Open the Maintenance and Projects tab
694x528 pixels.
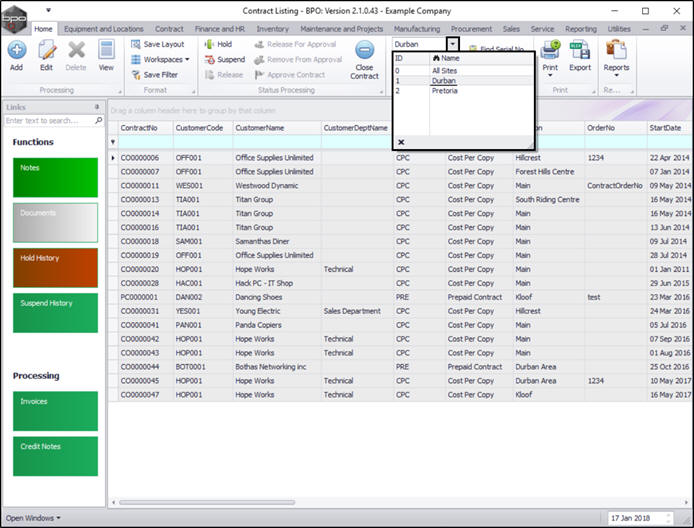click(342, 29)
